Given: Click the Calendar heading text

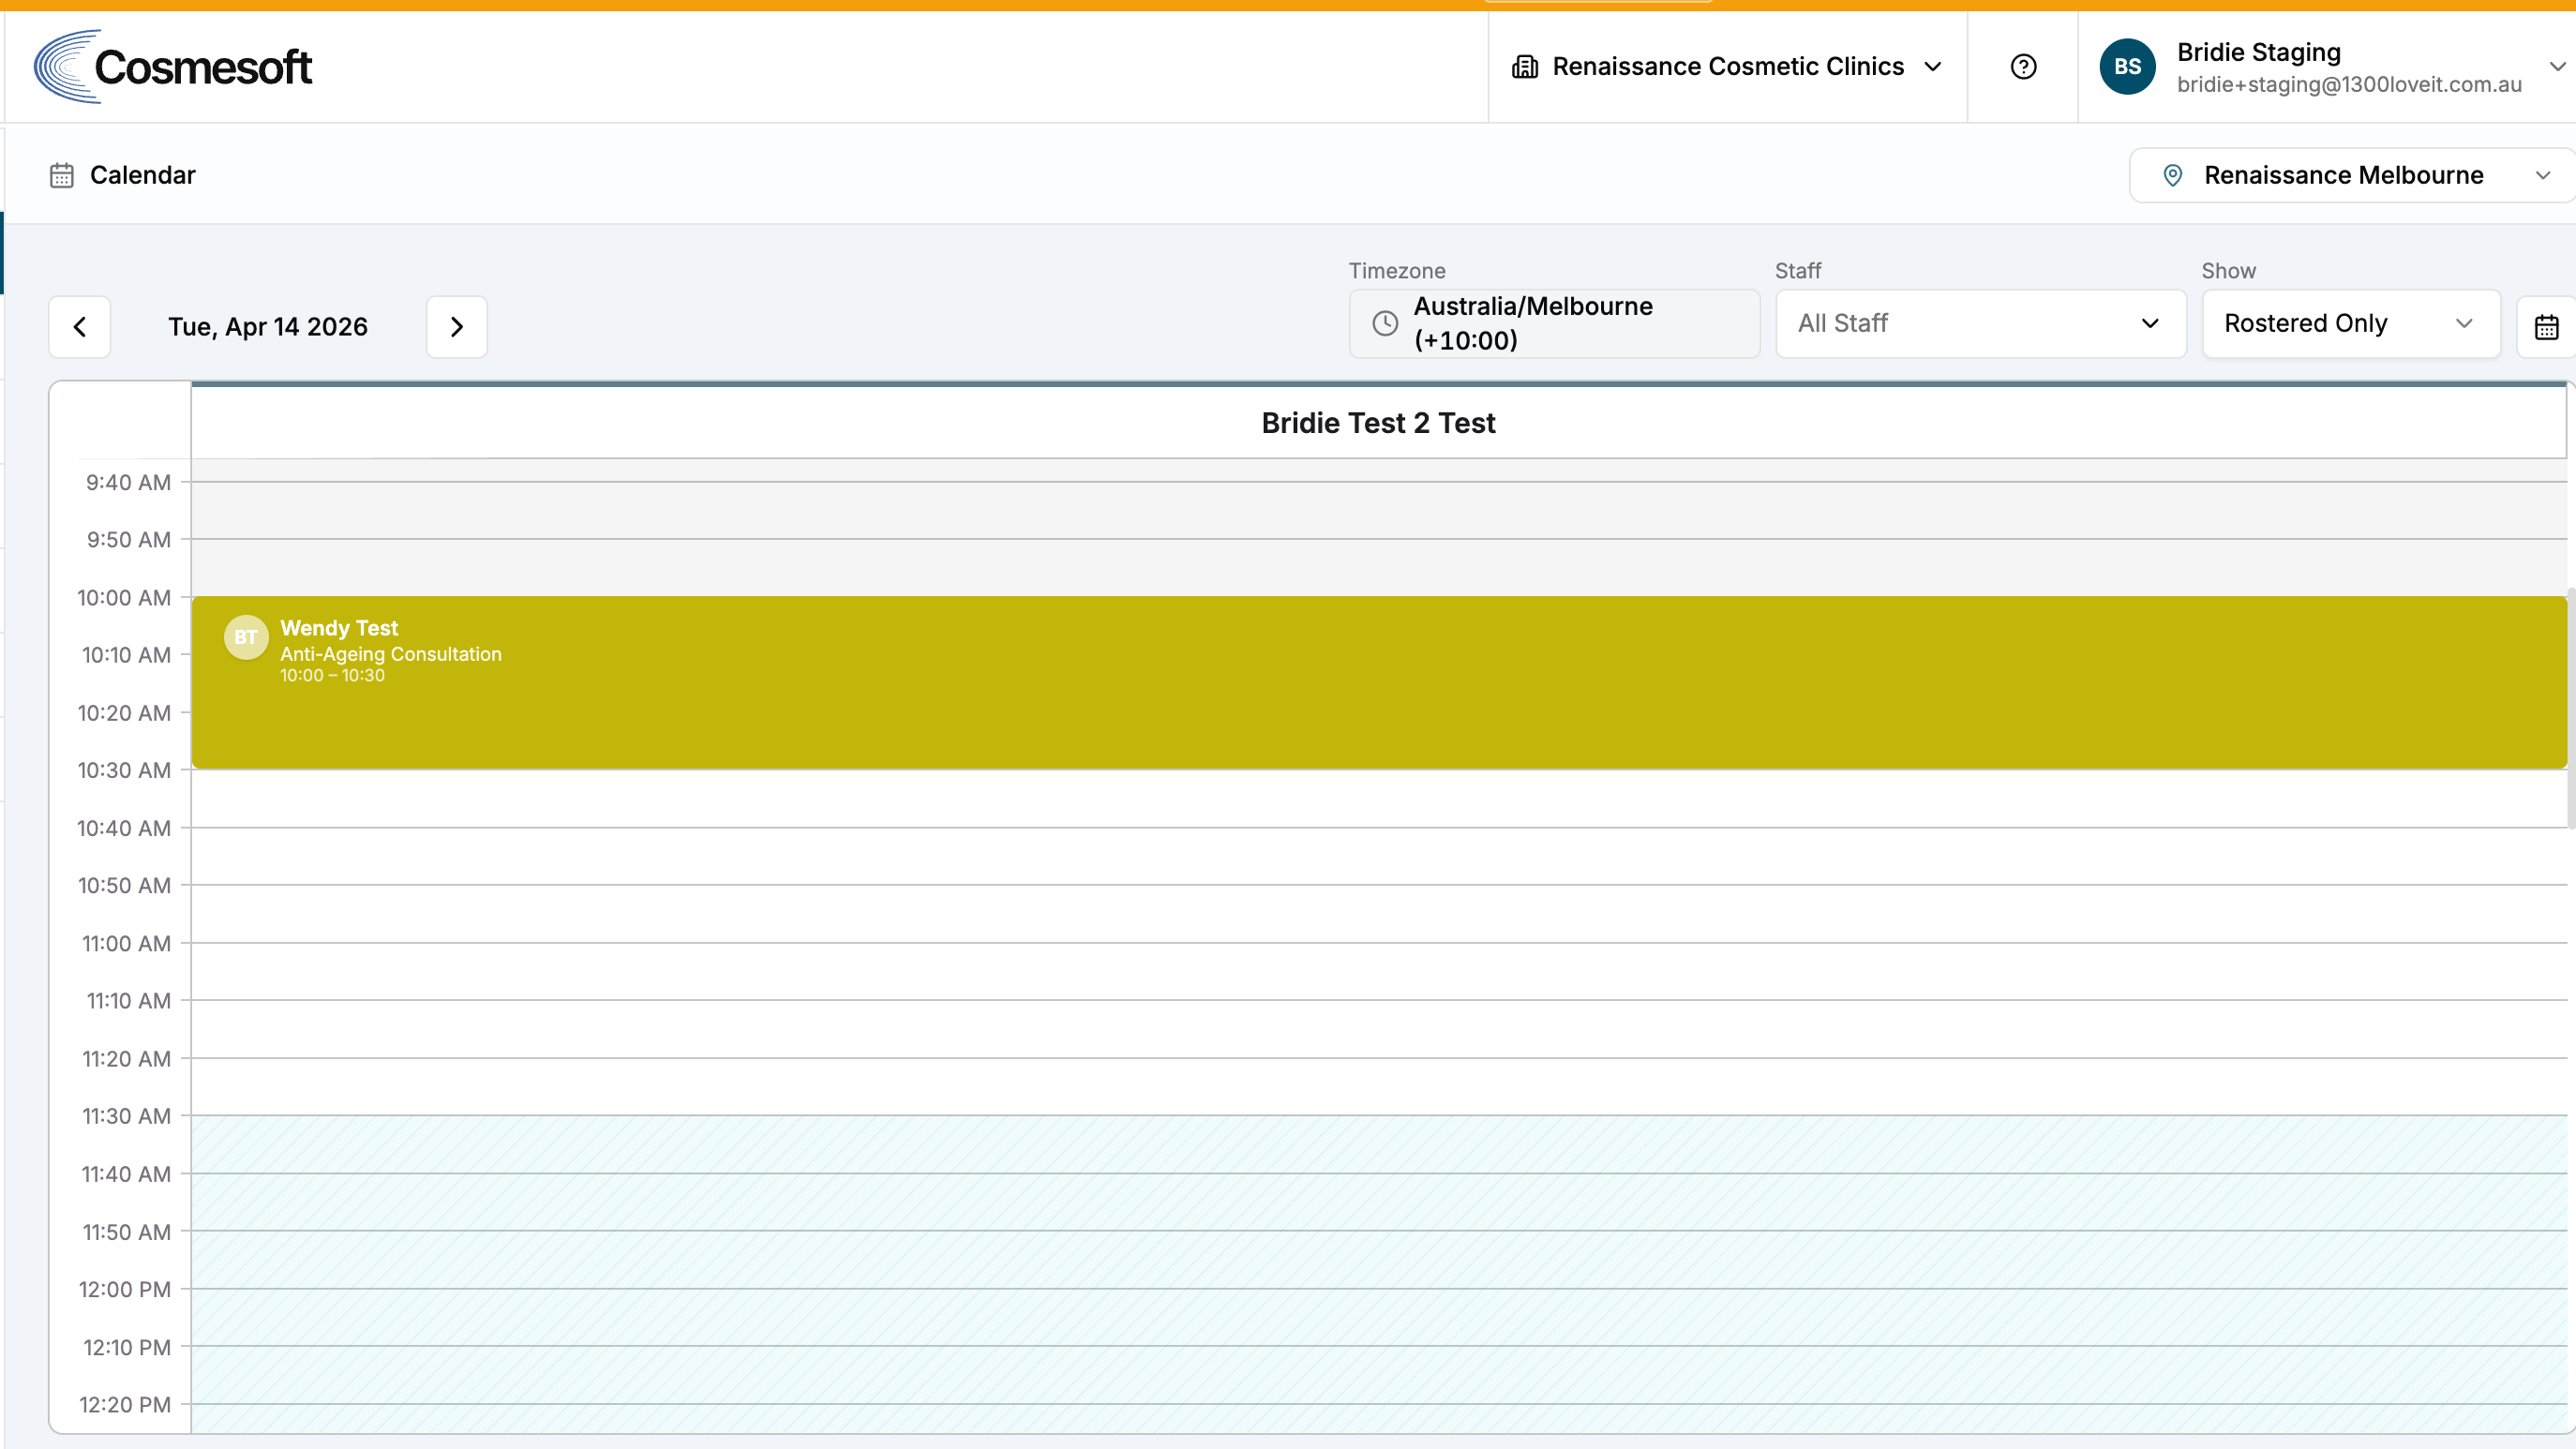Looking at the screenshot, I should click(x=143, y=175).
